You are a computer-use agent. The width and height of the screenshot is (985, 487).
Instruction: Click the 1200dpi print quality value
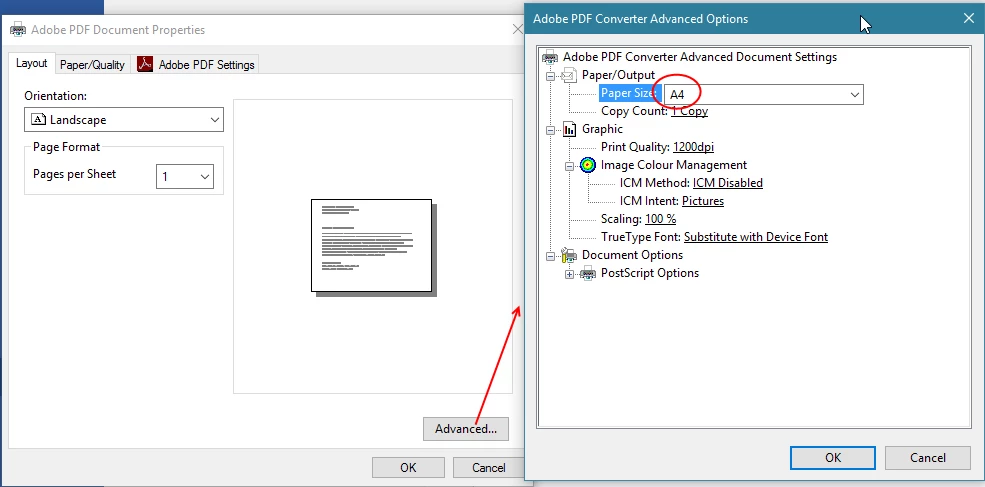click(x=693, y=147)
